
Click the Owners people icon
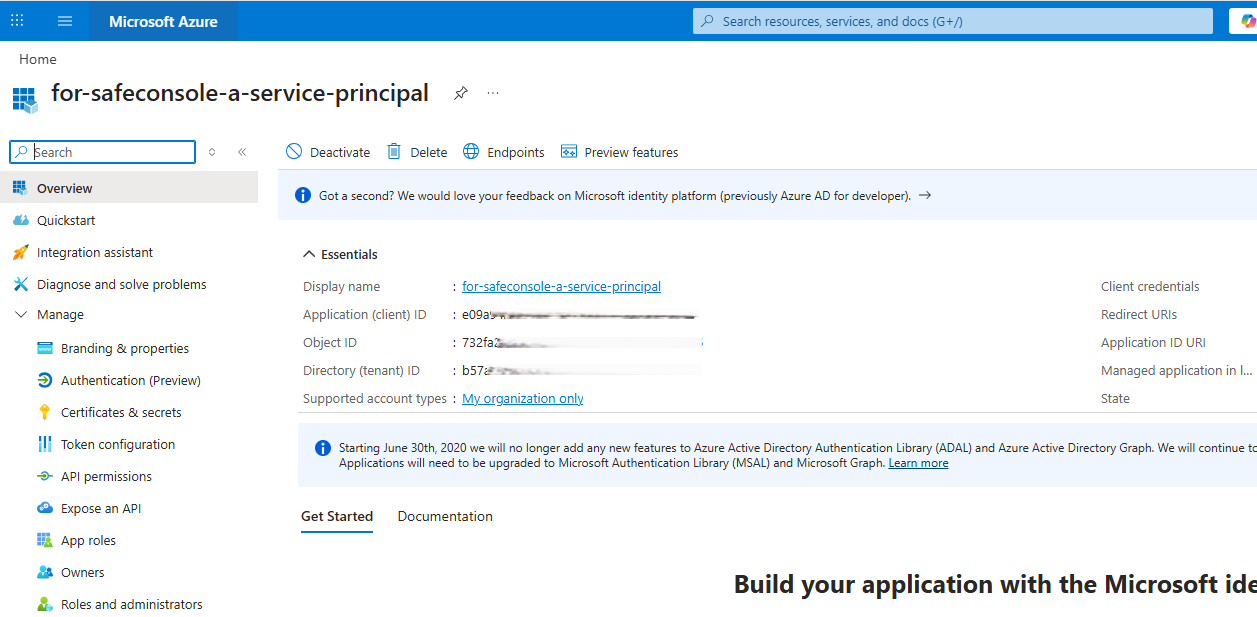[x=44, y=572]
